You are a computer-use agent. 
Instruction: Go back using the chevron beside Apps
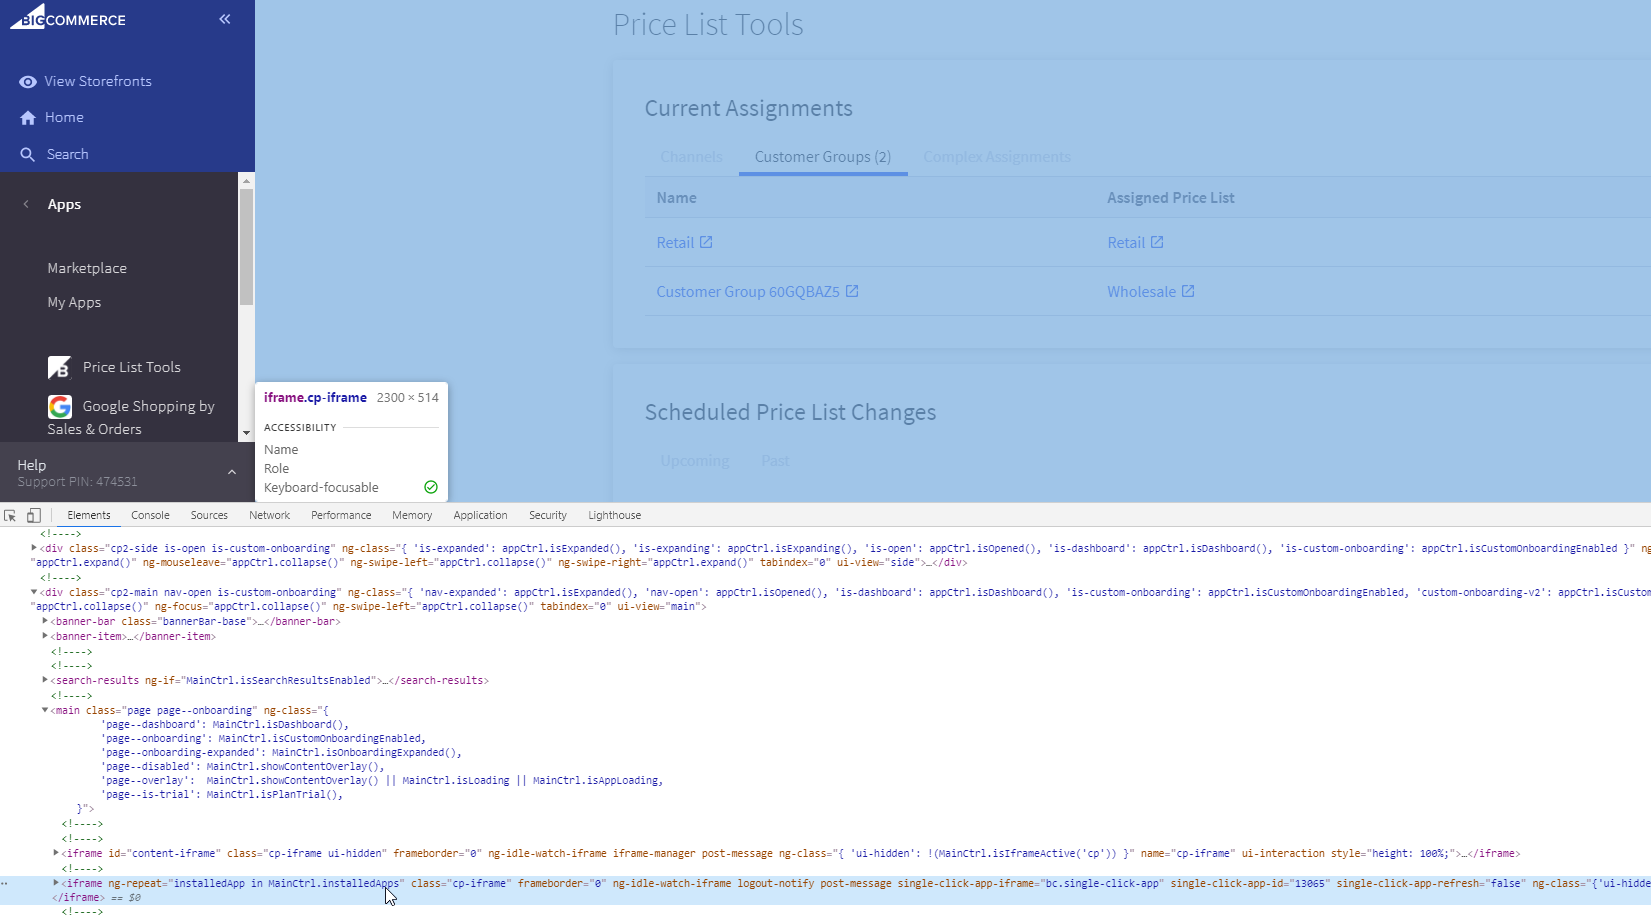click(x=26, y=204)
